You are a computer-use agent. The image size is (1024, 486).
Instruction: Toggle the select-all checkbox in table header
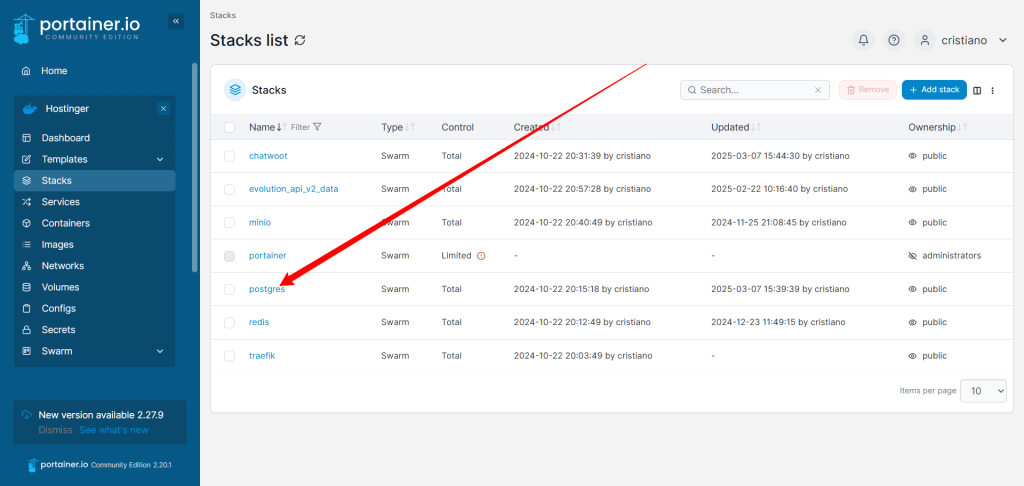[230, 127]
